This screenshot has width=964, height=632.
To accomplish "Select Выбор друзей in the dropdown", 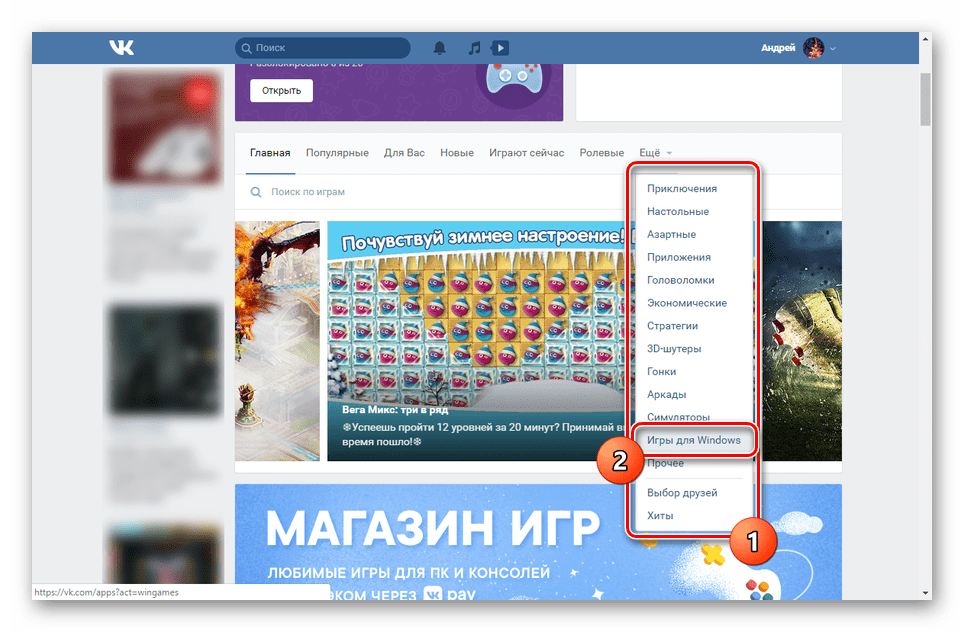I will (x=682, y=493).
